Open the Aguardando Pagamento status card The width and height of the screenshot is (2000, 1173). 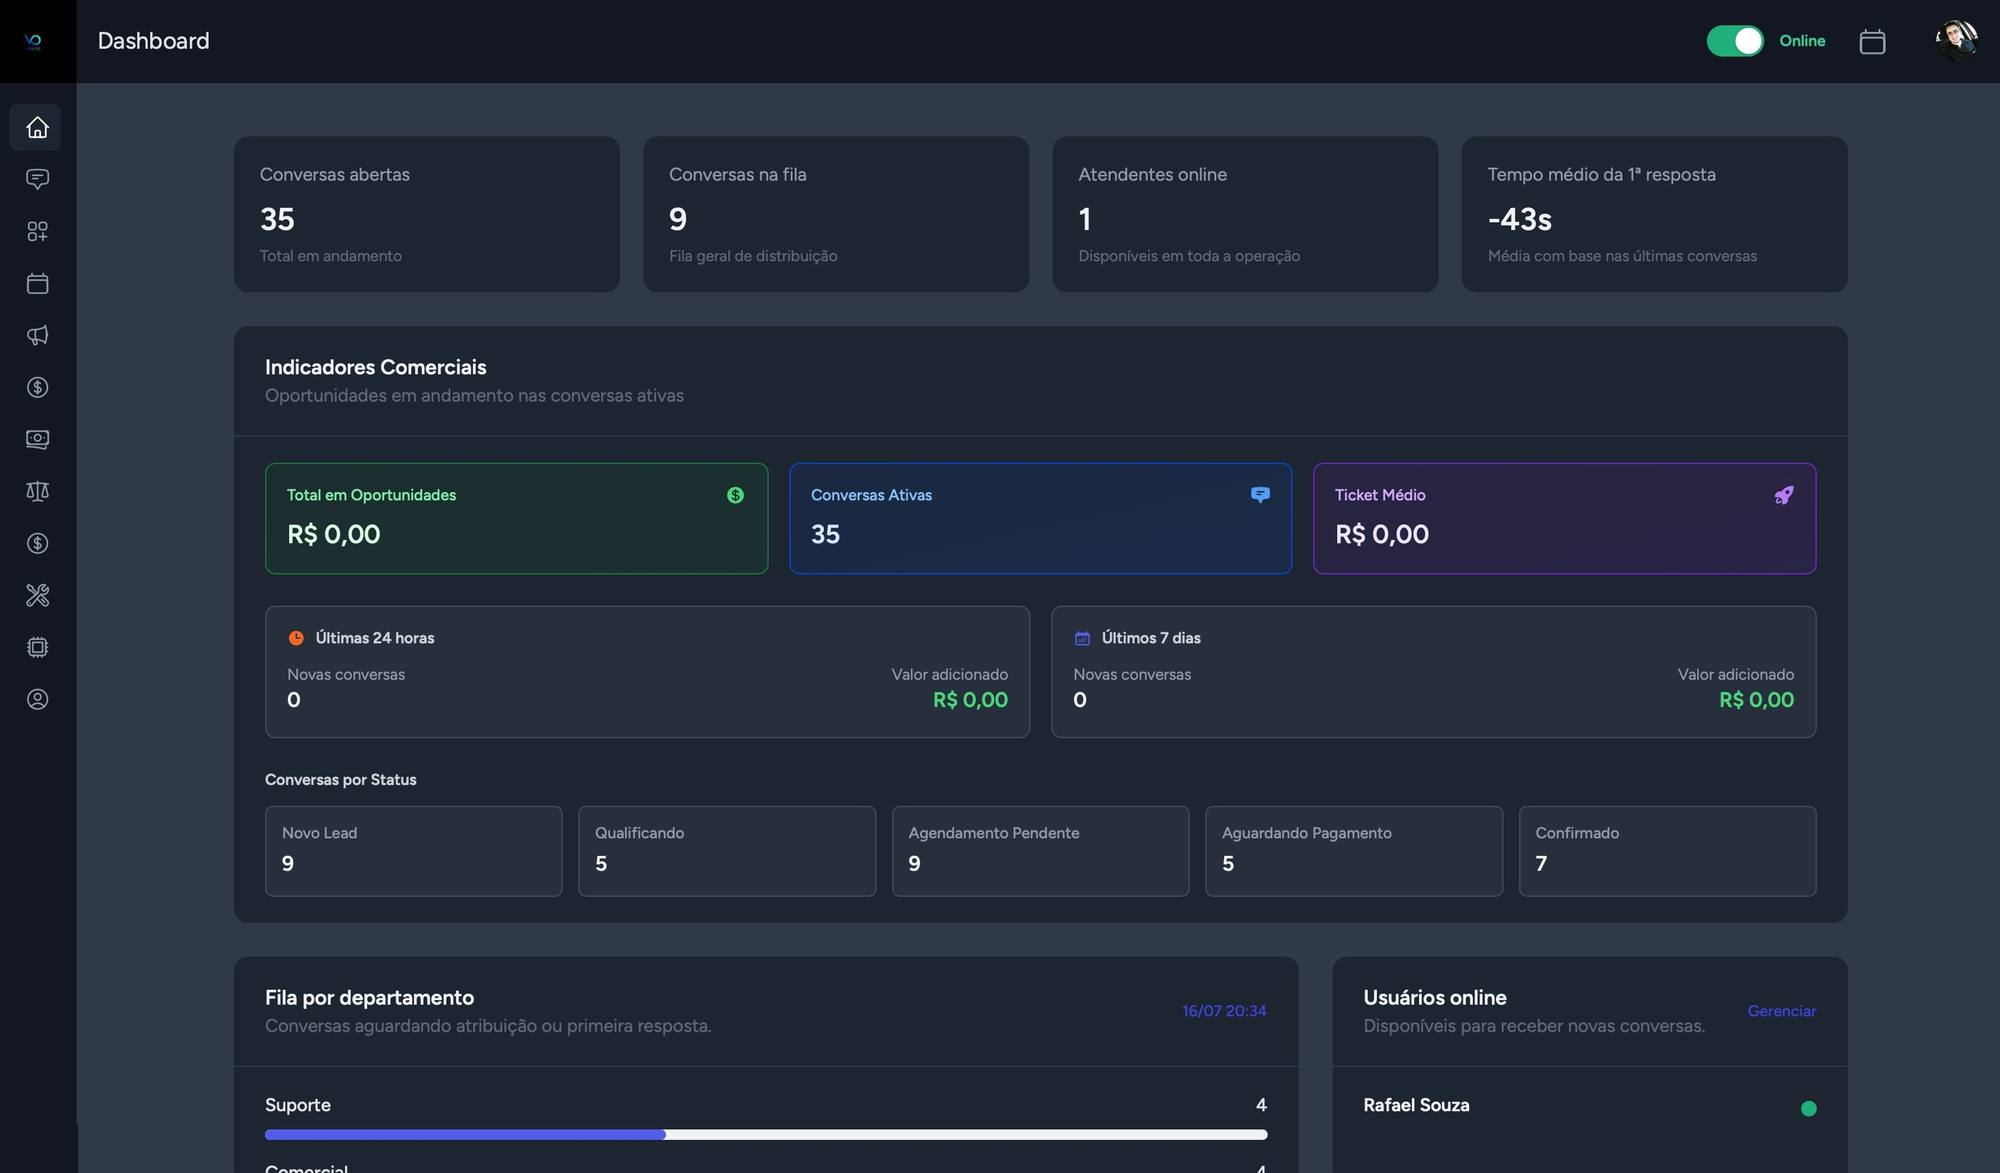(1354, 851)
